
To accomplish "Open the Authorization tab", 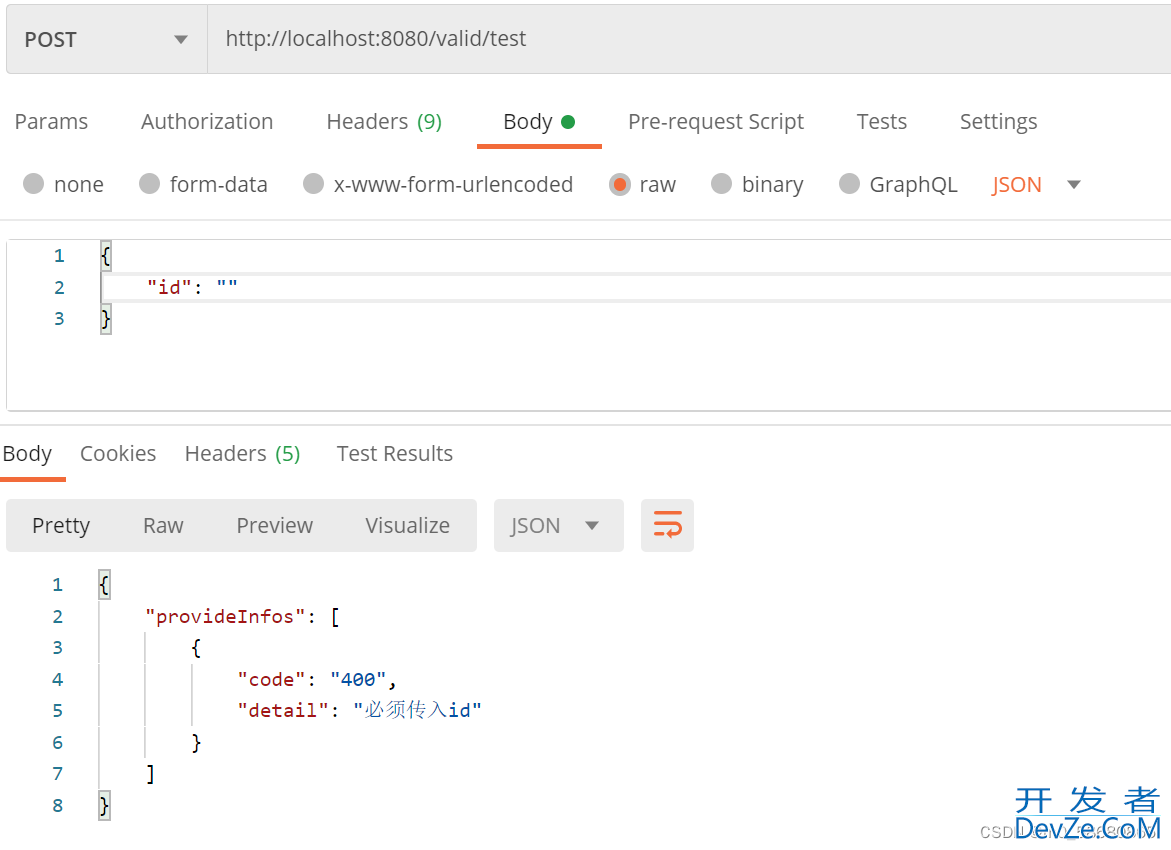I will click(207, 122).
